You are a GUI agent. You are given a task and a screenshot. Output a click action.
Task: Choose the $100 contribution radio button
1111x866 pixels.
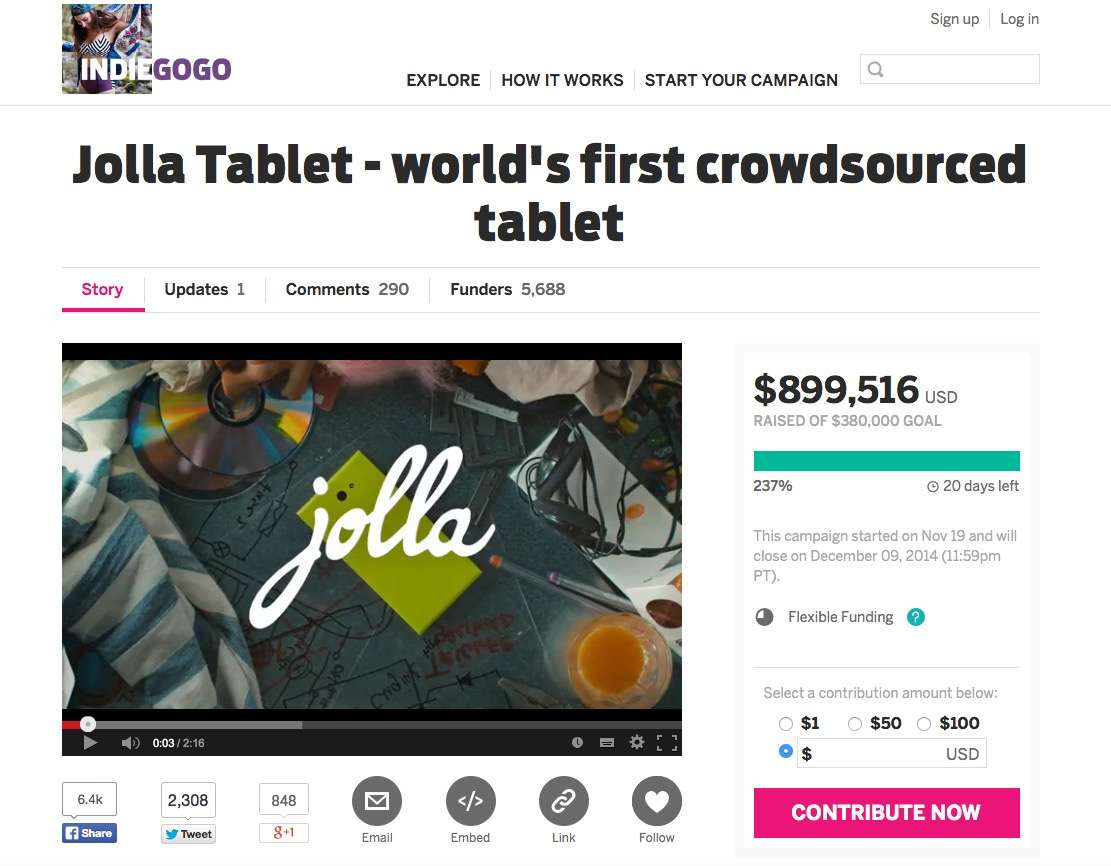924,724
